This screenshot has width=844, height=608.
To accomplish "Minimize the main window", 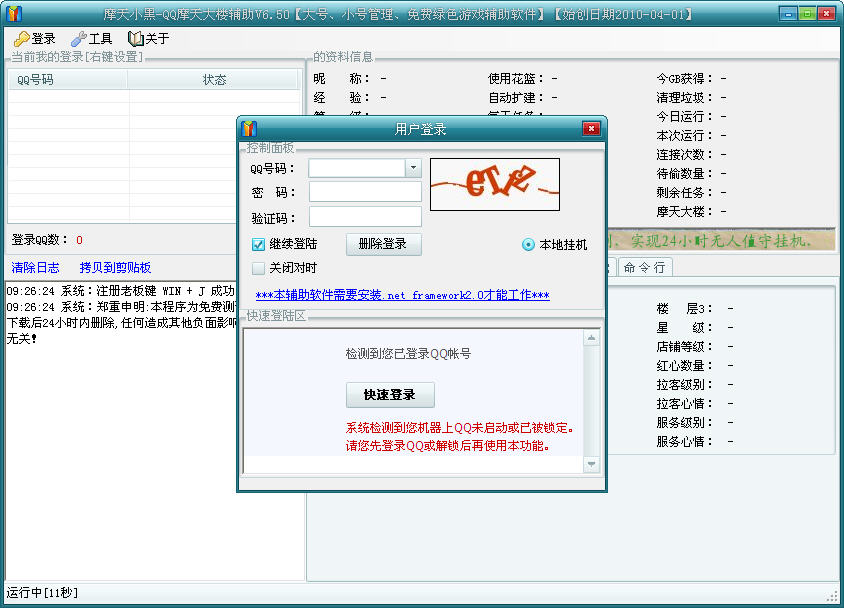I will click(x=788, y=14).
